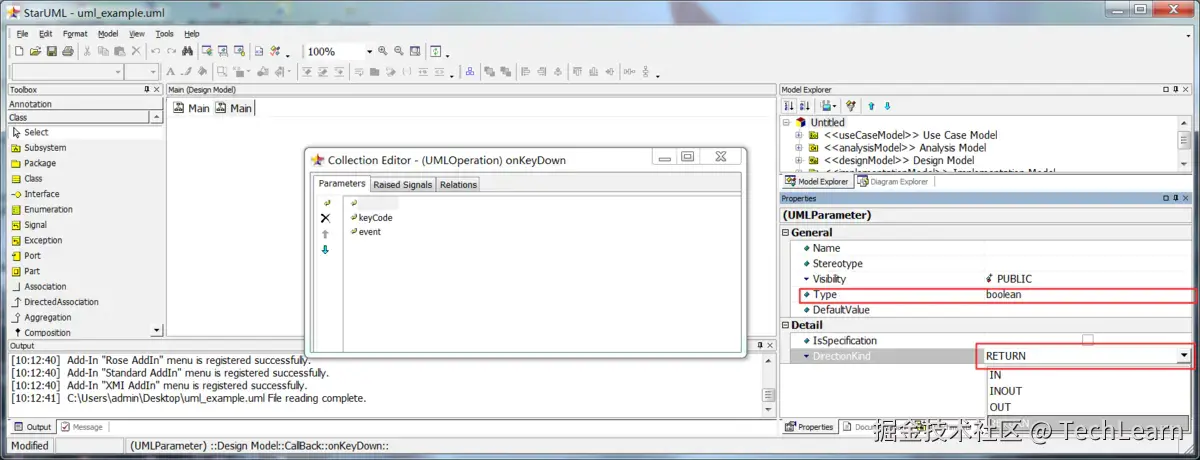Choose INOUT from the DirectionKind list
The width and height of the screenshot is (1200, 460).
coord(1086,391)
